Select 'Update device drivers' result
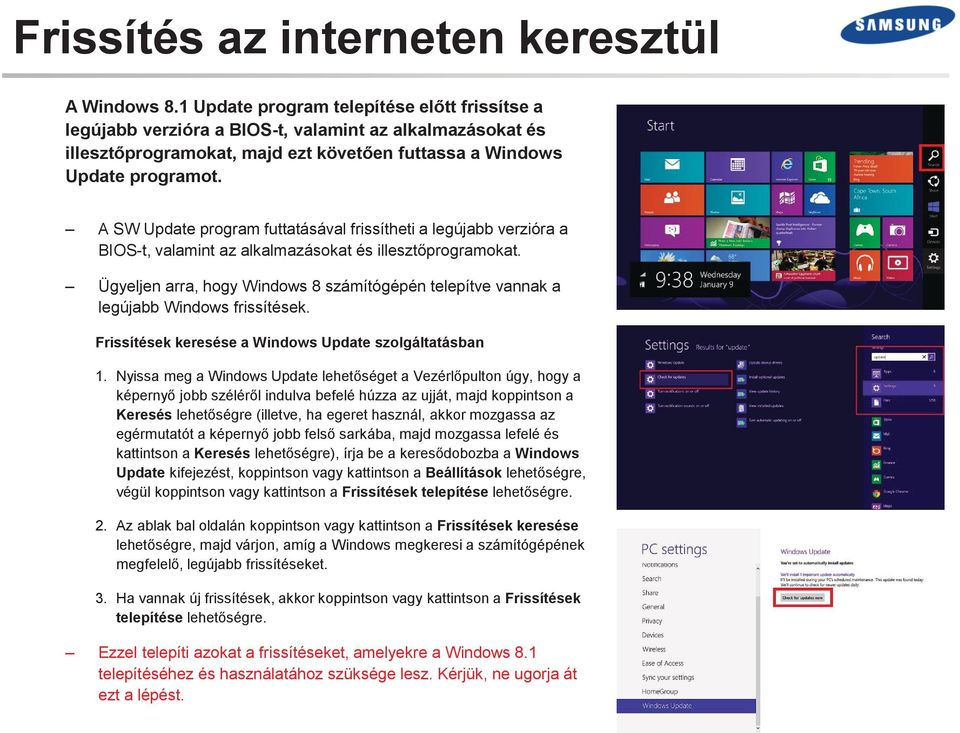The image size is (960, 733). (760, 364)
